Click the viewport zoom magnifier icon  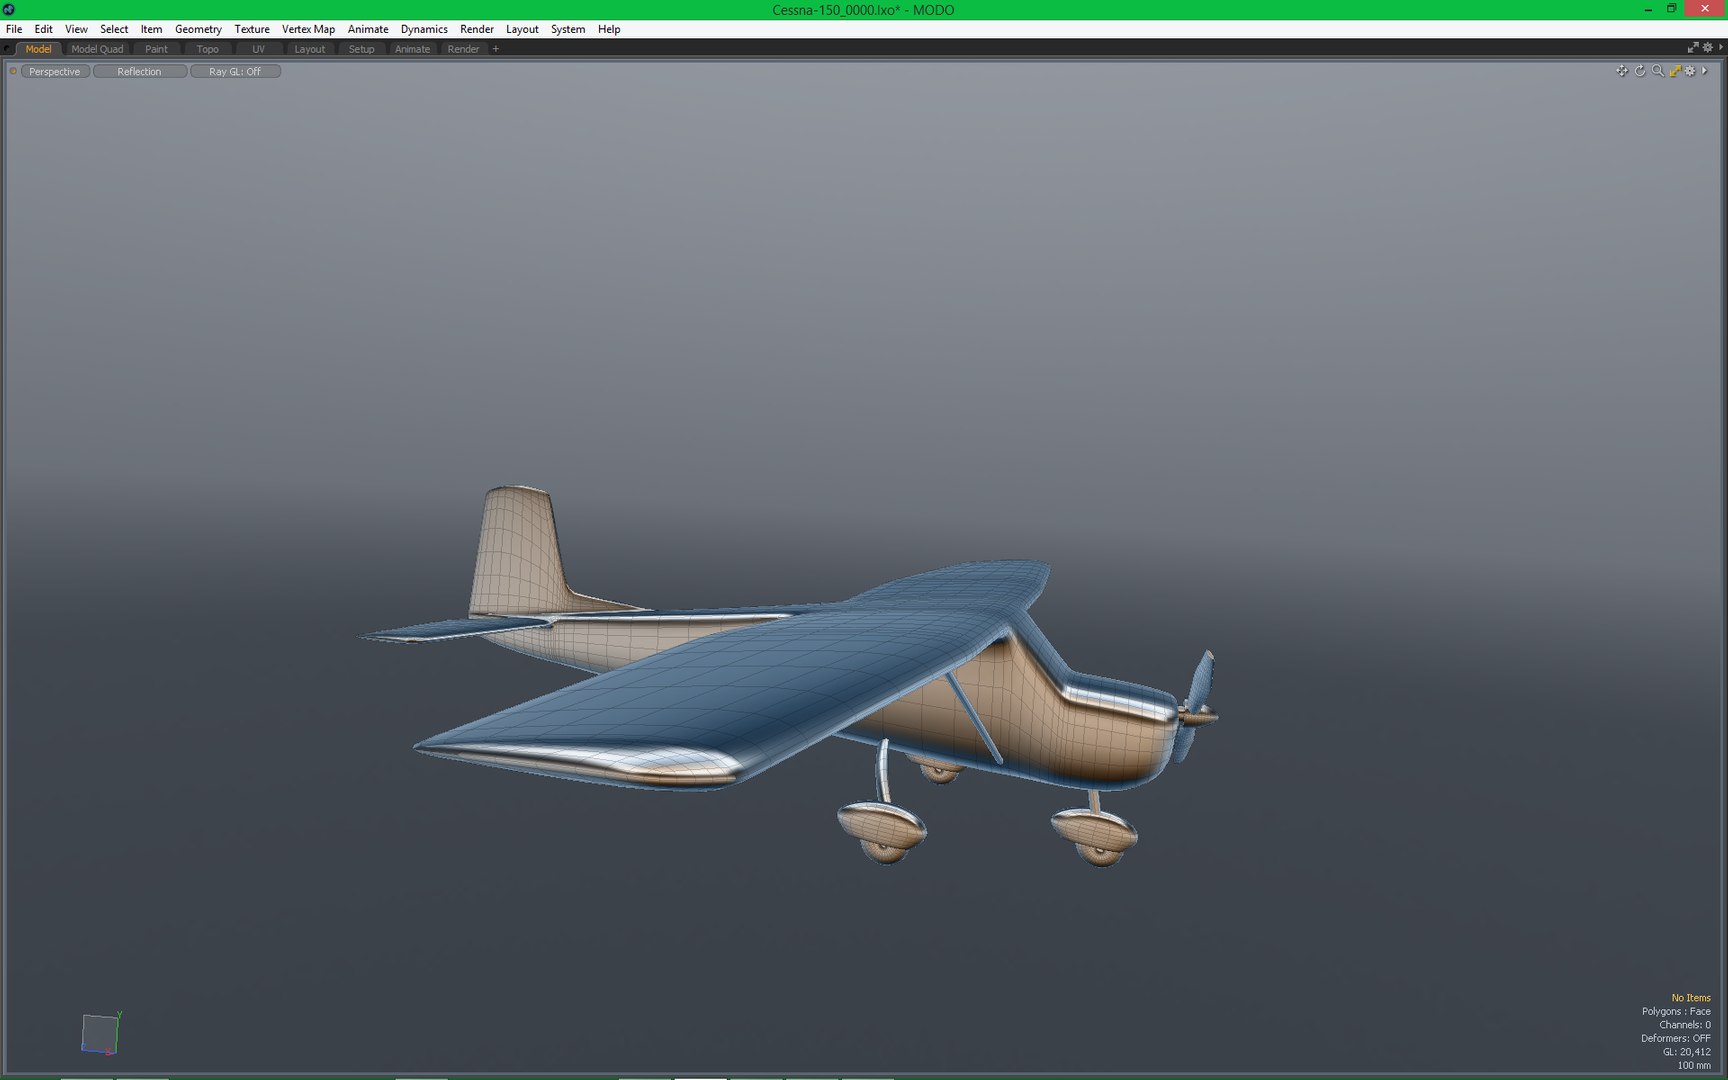click(1658, 71)
